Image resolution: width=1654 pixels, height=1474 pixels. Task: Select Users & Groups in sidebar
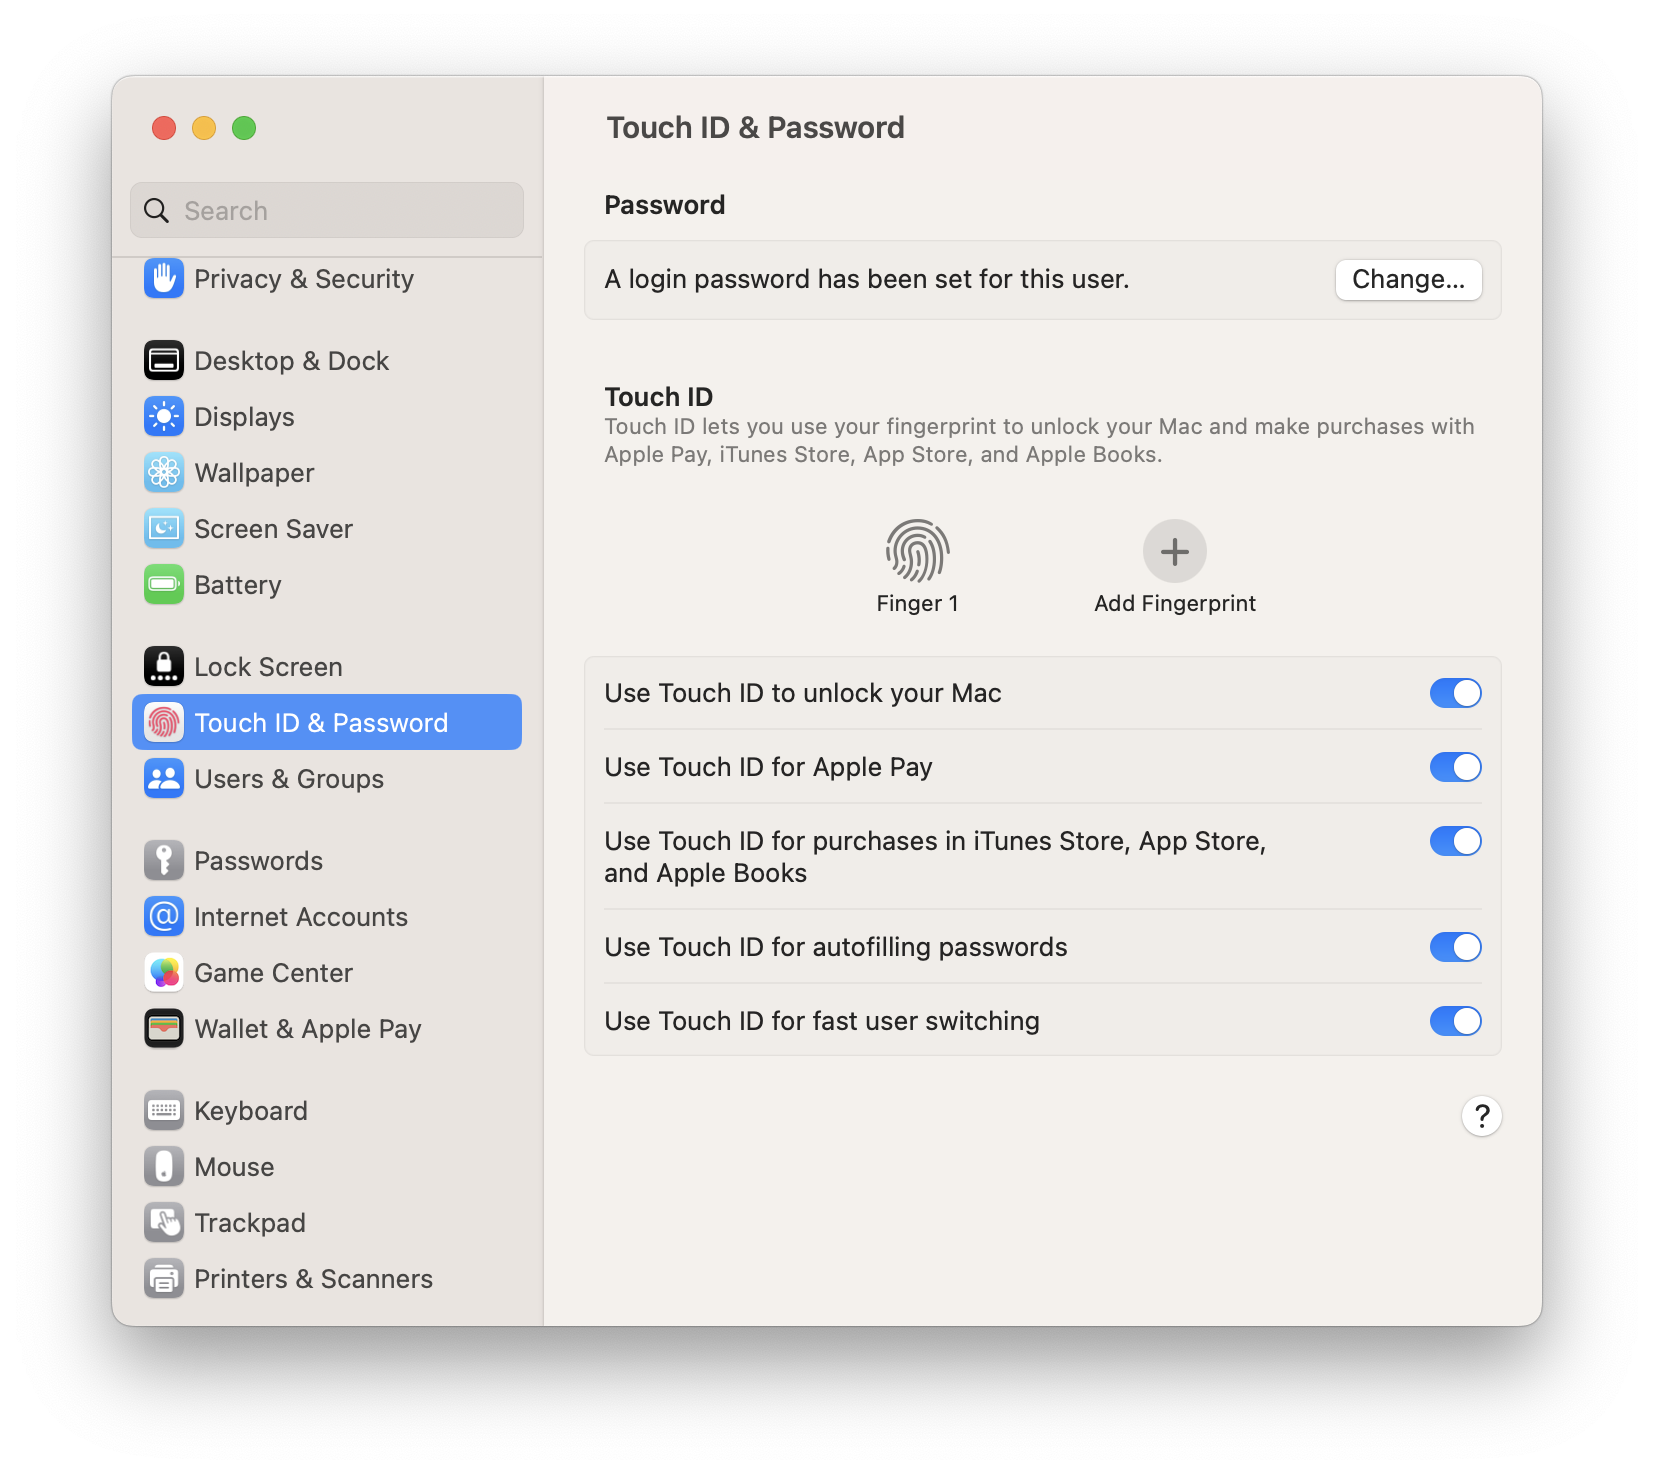(x=288, y=779)
